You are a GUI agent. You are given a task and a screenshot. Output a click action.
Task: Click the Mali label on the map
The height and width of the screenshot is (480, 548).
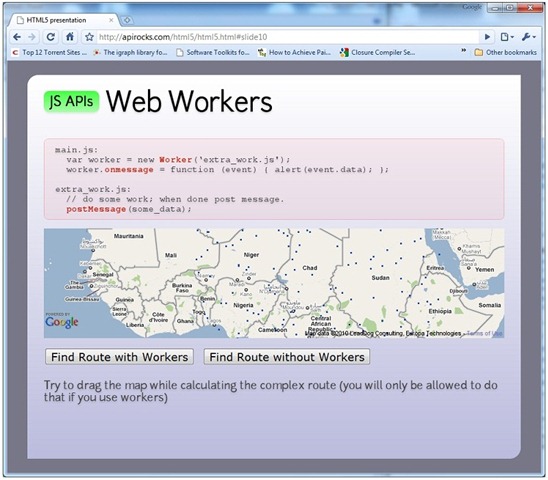(x=171, y=255)
